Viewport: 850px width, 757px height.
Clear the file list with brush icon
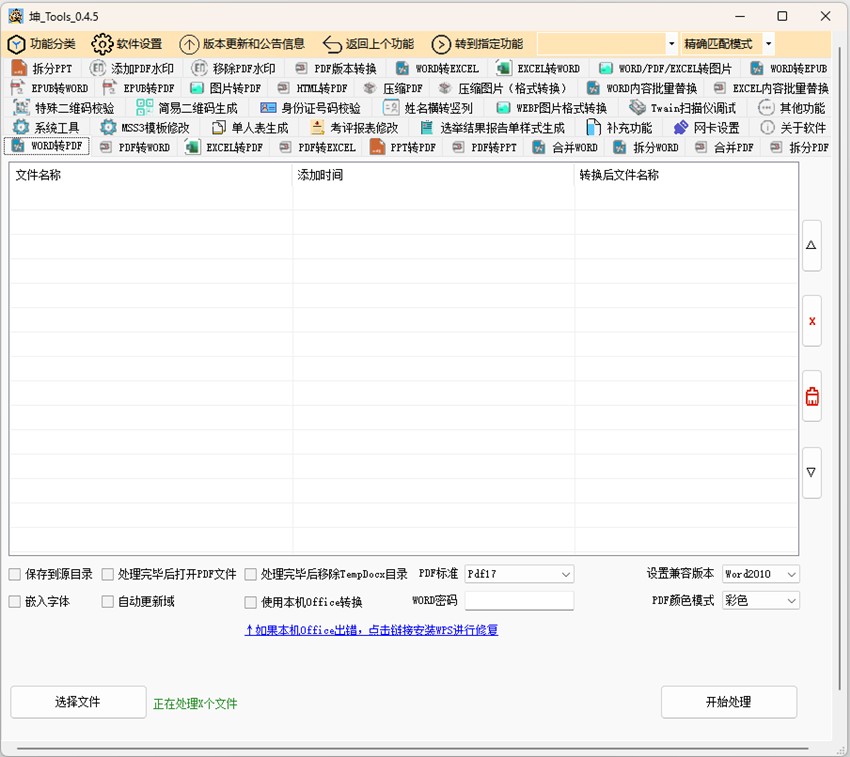(811, 395)
